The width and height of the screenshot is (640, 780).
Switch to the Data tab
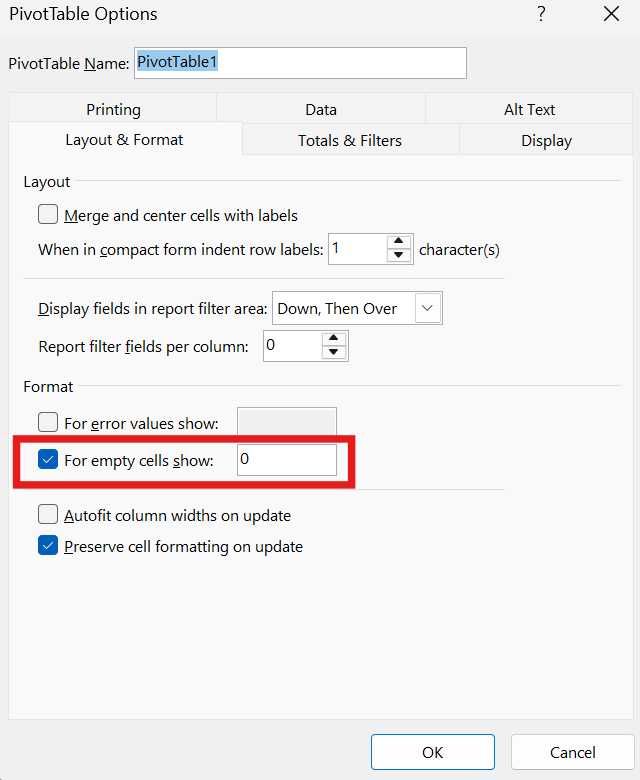tap(321, 109)
